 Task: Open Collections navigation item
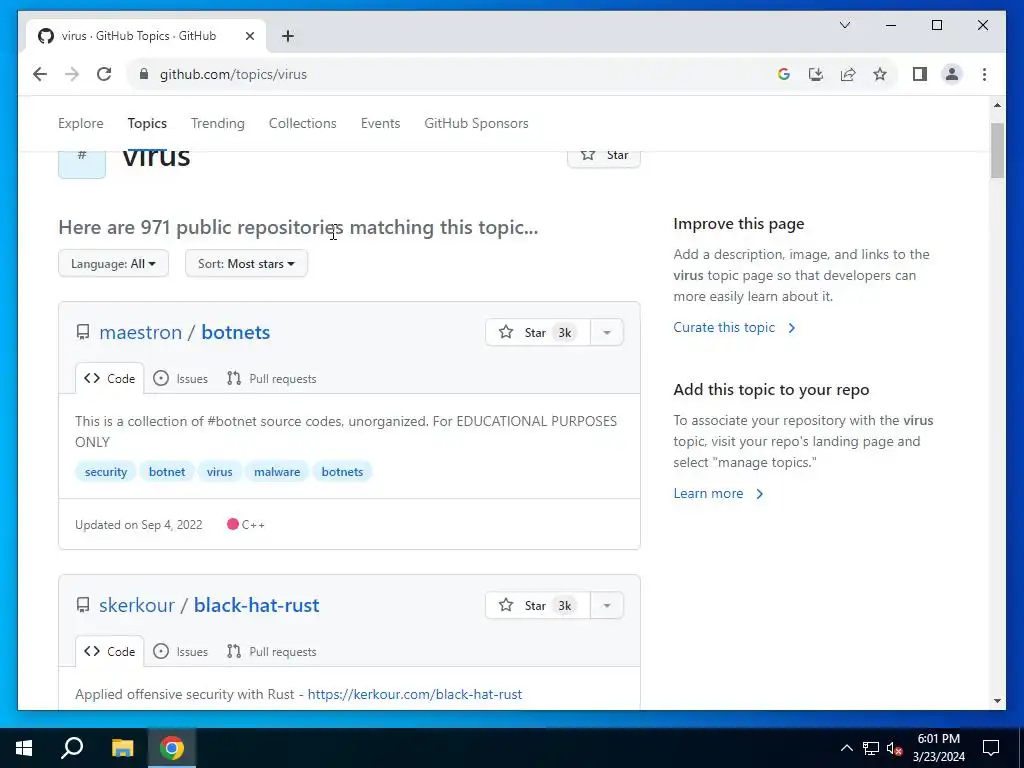(x=302, y=123)
